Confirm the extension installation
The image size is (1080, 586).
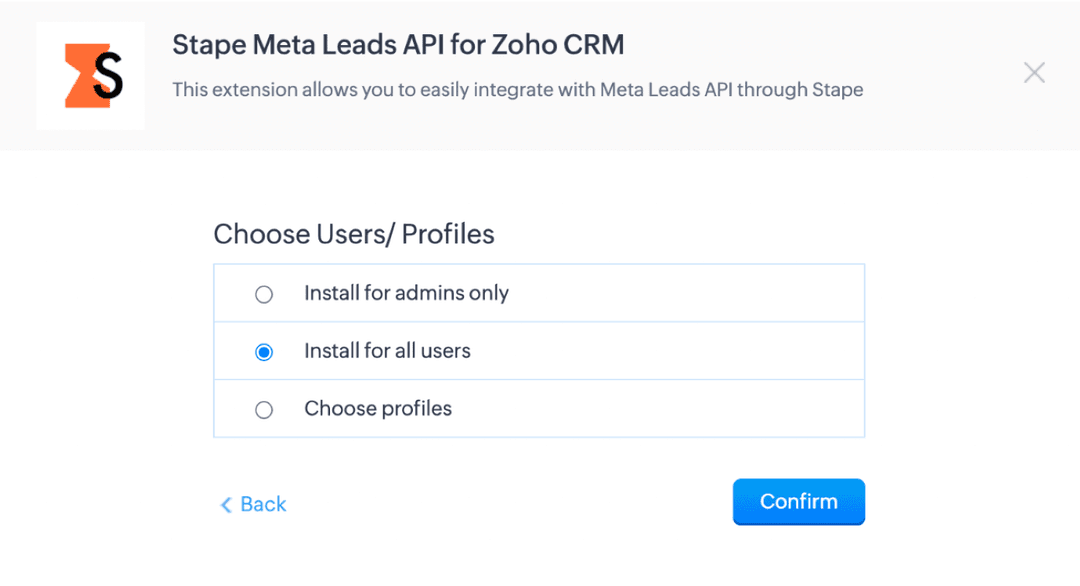(x=798, y=501)
